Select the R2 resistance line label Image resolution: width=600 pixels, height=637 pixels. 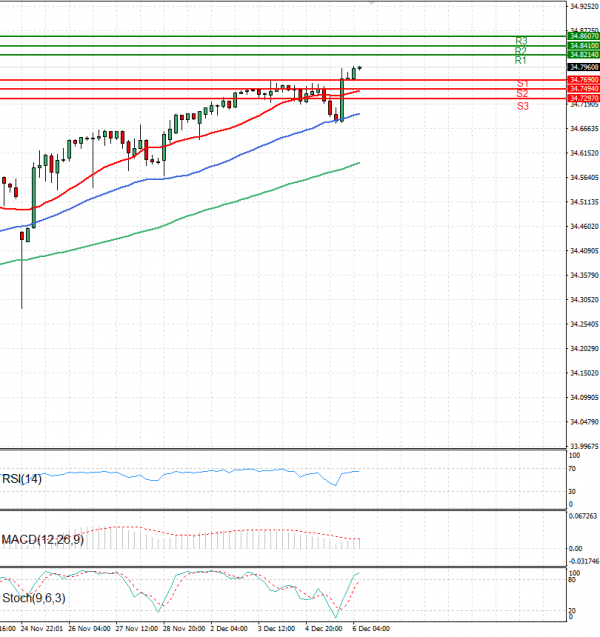click(x=521, y=51)
